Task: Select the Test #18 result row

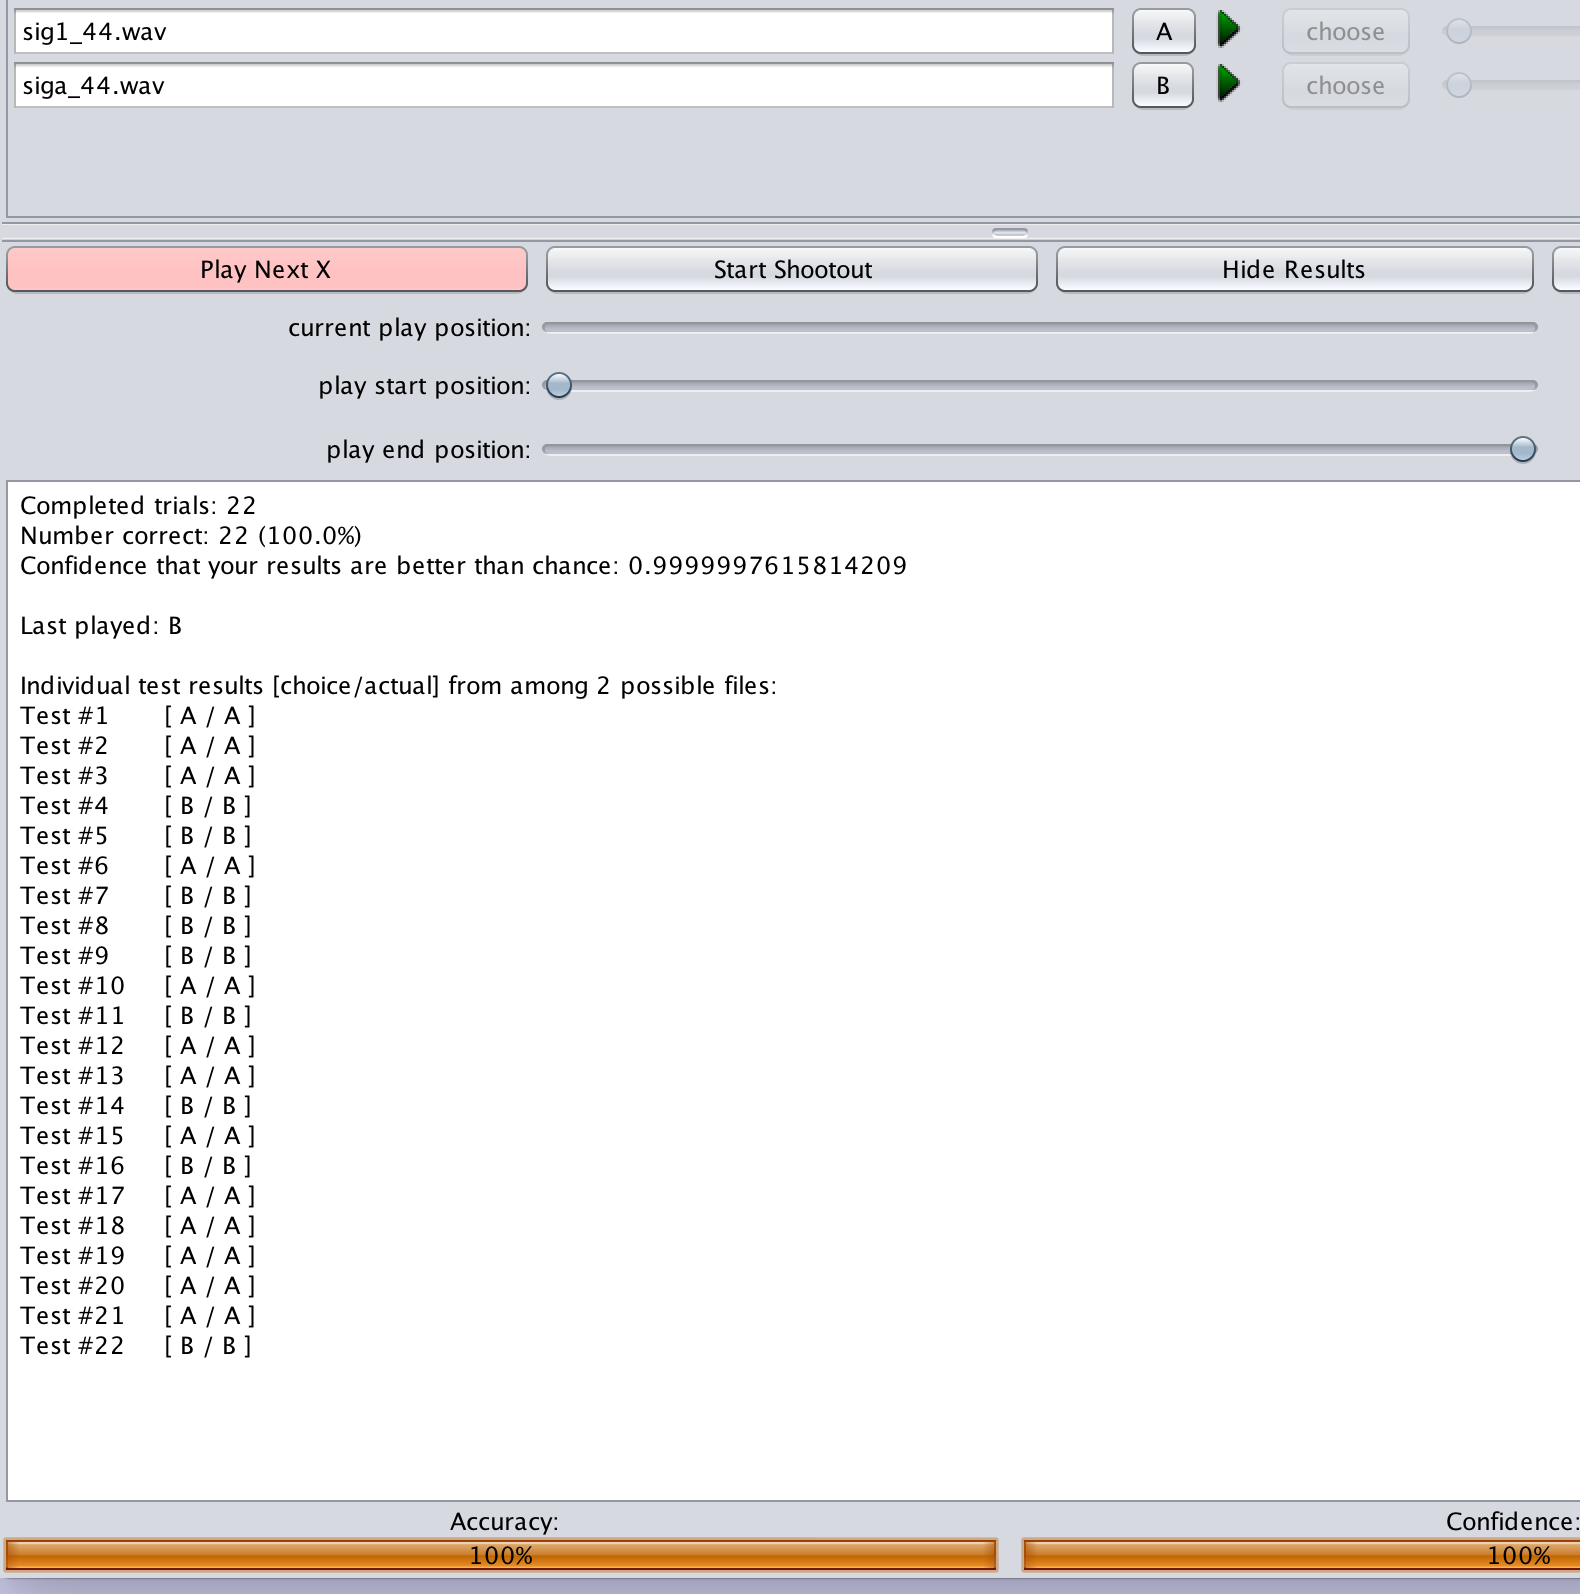Action: (x=138, y=1225)
